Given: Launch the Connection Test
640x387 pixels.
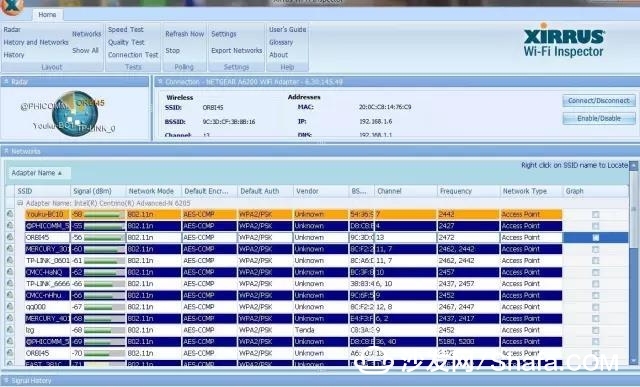Looking at the screenshot, I should tap(133, 55).
